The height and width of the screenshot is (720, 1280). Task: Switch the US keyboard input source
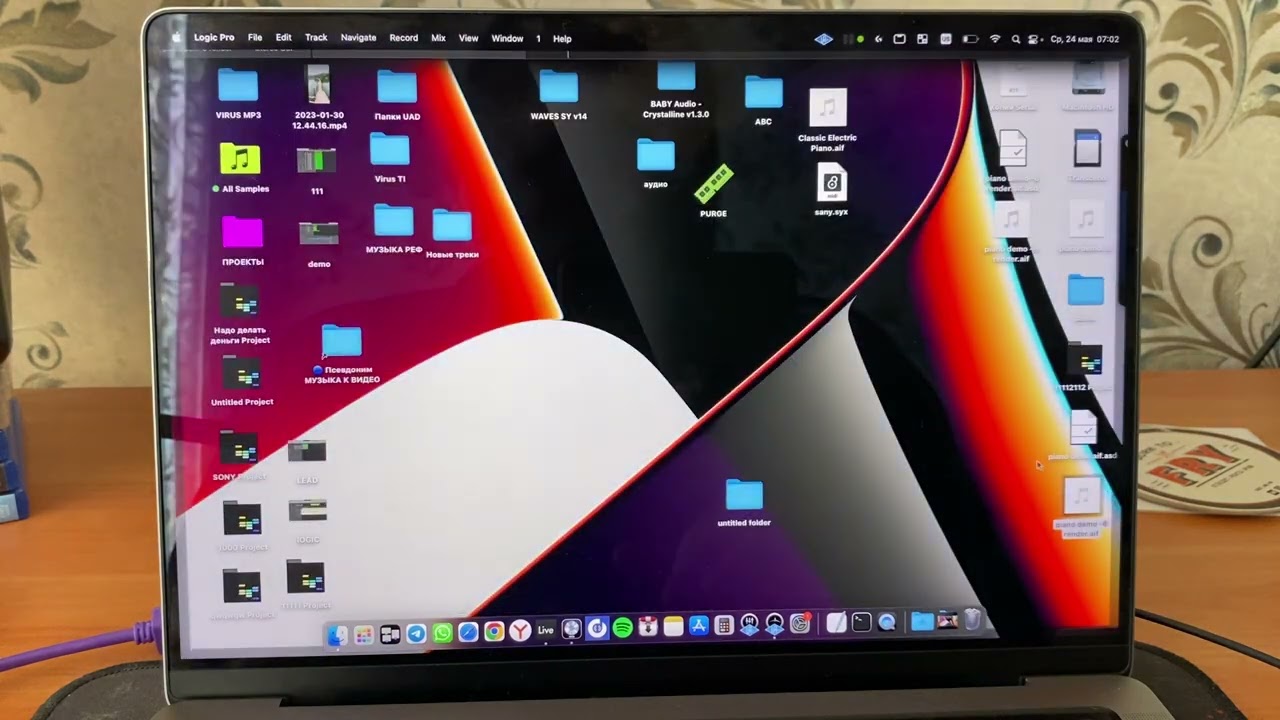[x=946, y=39]
